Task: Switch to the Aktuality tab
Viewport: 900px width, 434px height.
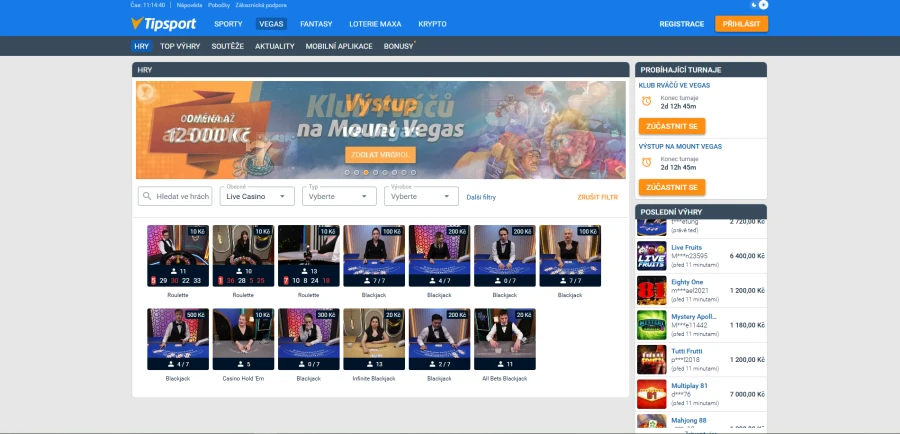Action: point(275,46)
